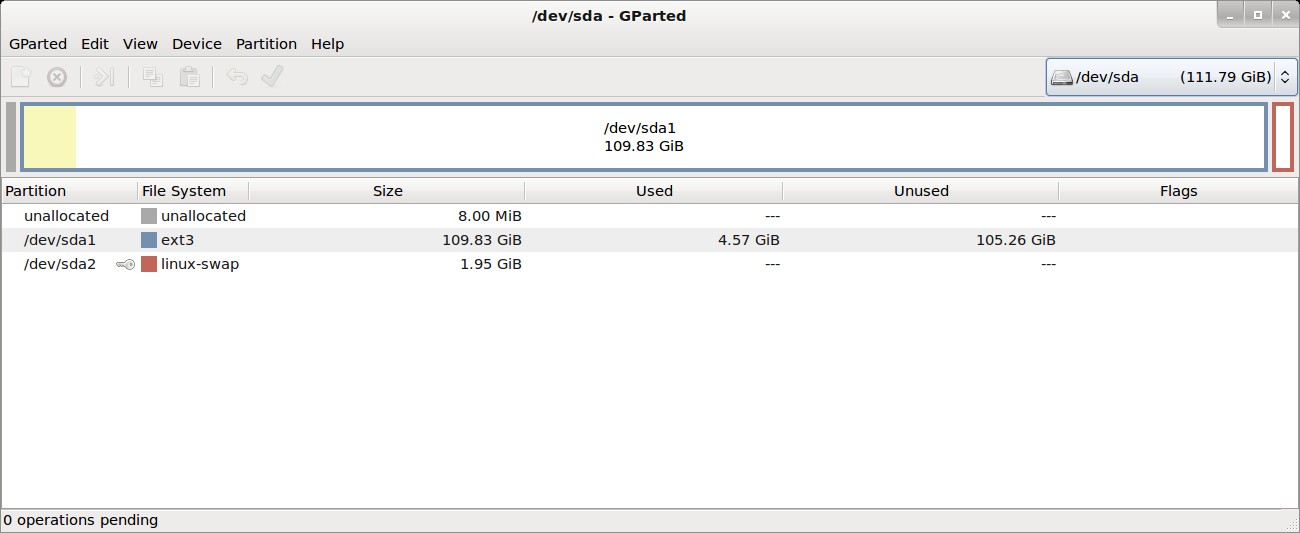
Task: Click the Copy partition toolbar icon
Action: (153, 77)
